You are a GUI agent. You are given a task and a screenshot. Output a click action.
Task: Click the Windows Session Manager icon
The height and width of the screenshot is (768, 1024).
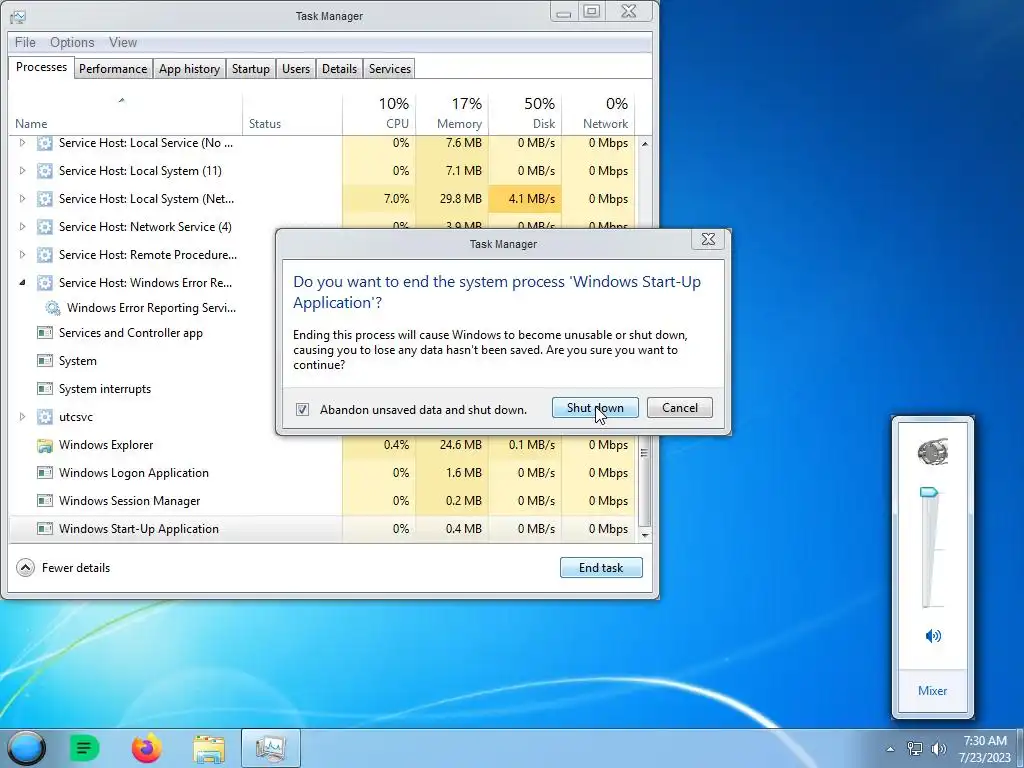pos(44,501)
